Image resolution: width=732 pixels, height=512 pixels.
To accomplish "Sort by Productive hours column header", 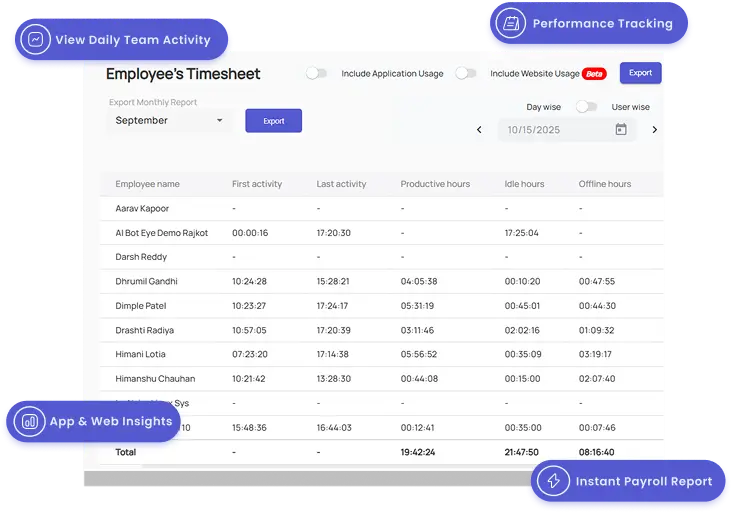I will (x=435, y=184).
